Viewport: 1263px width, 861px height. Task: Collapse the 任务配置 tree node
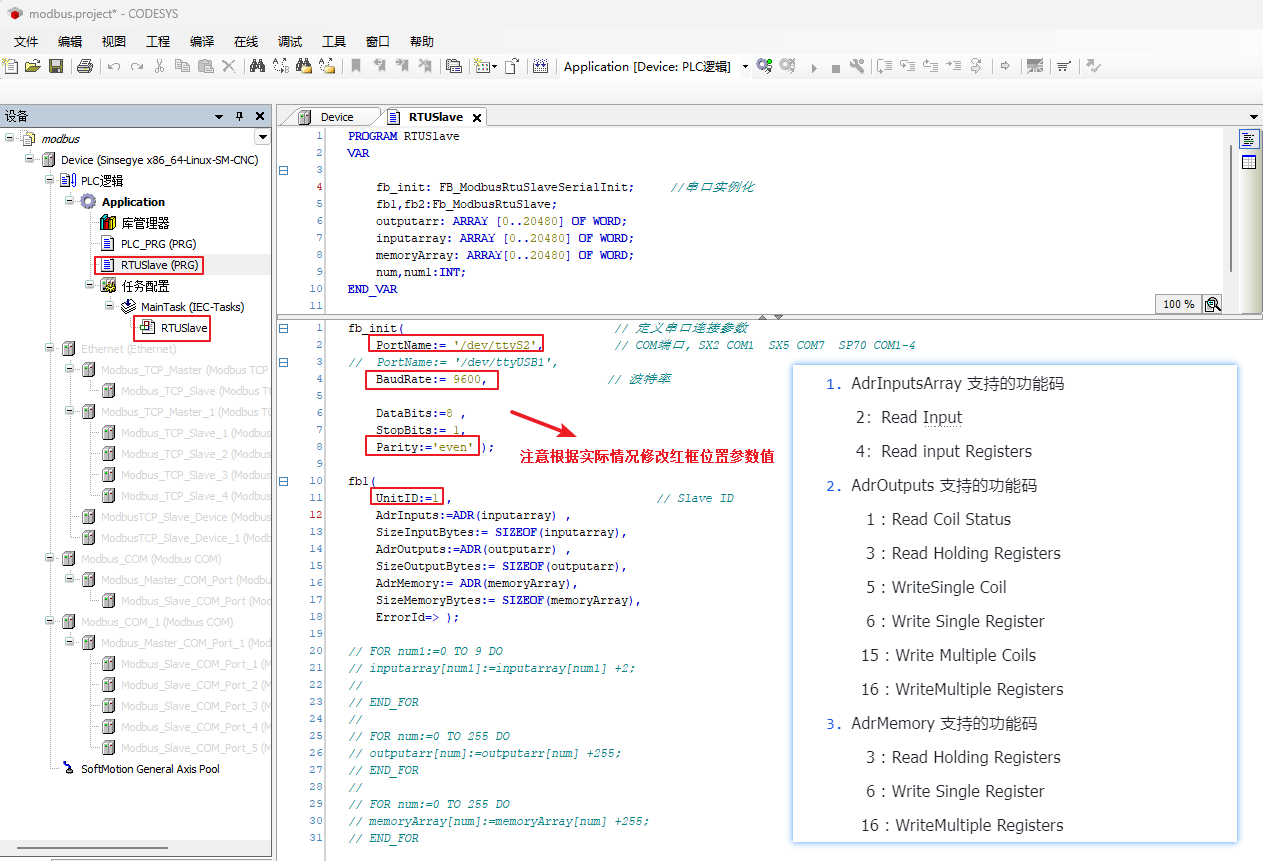90,286
